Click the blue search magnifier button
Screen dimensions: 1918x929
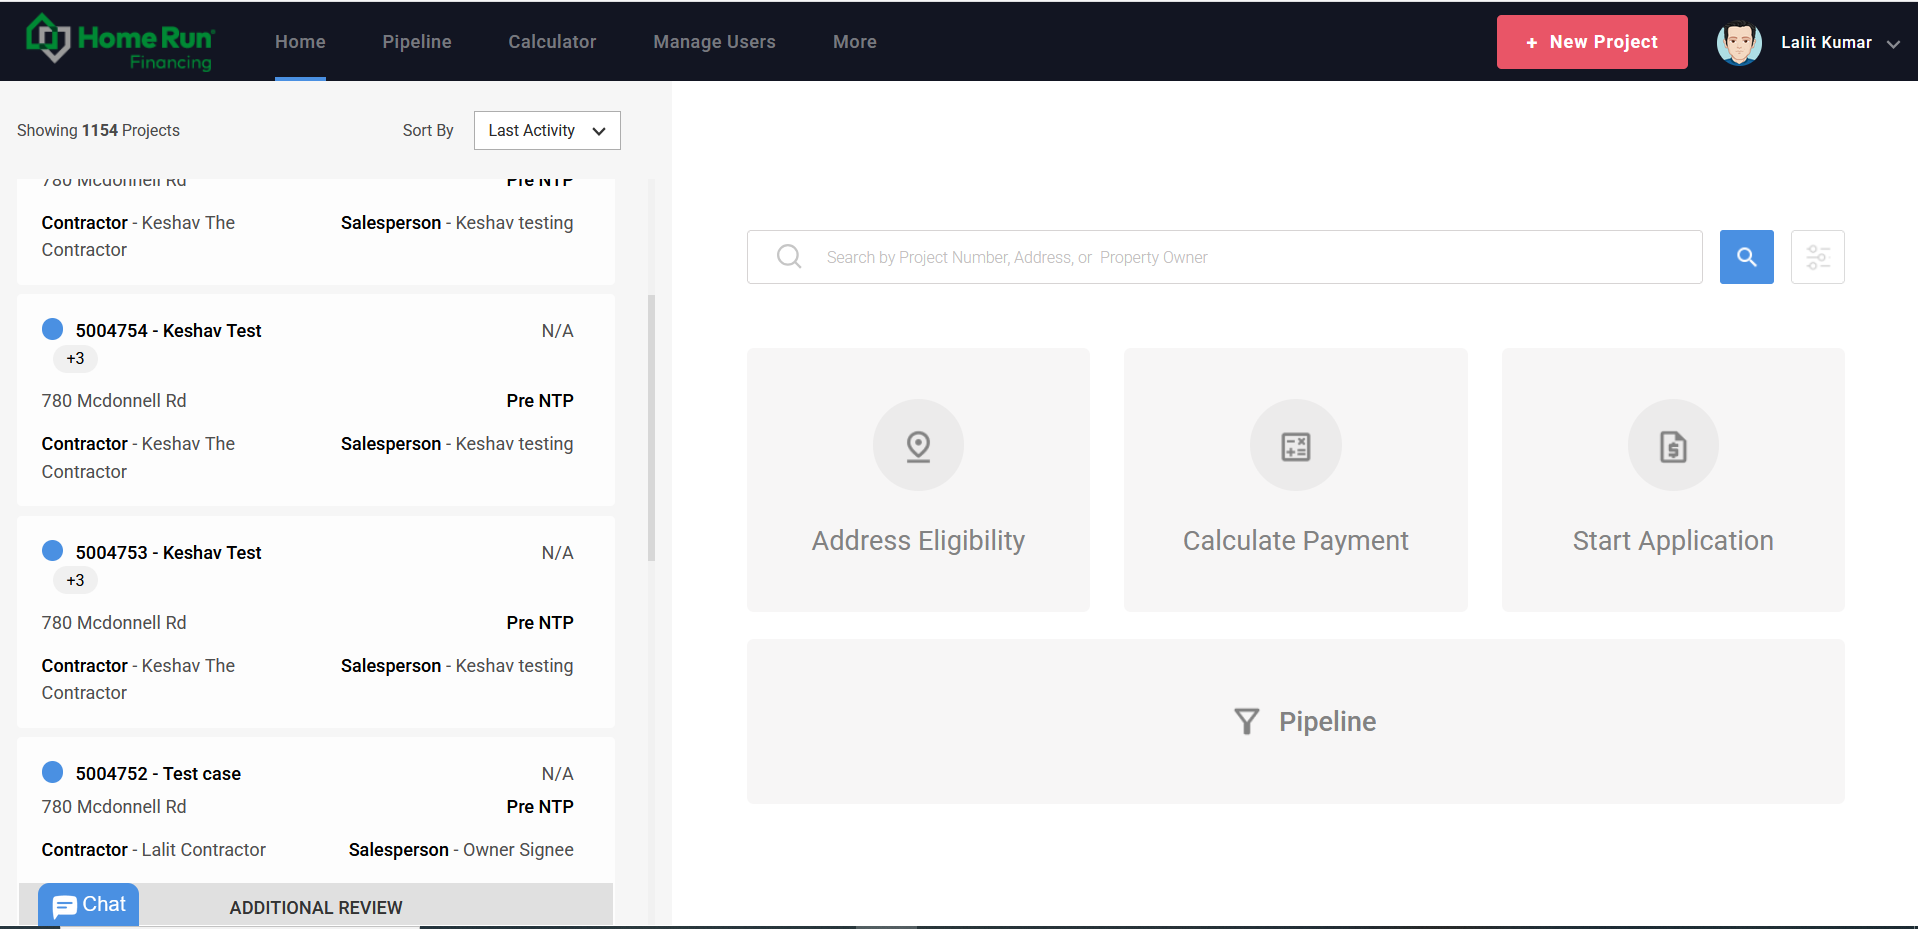pos(1746,257)
